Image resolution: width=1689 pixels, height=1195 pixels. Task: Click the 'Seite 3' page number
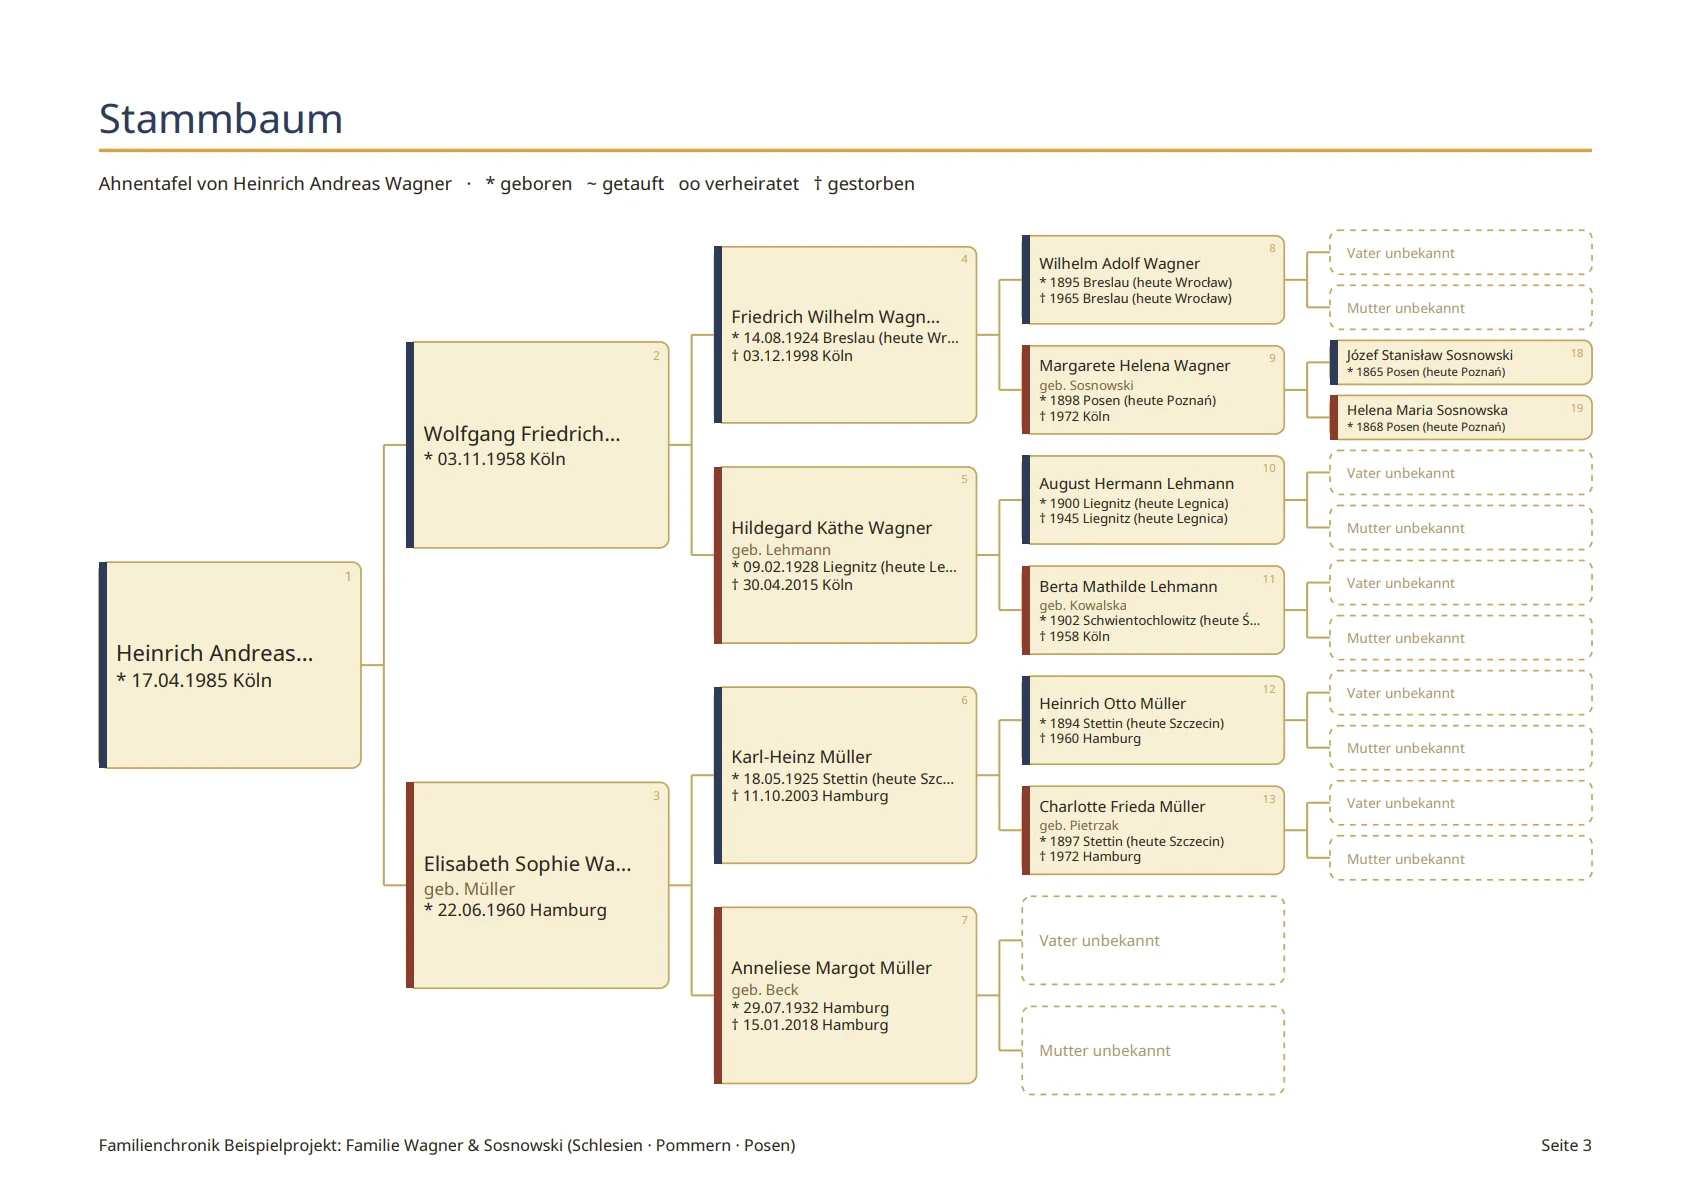1566,1145
